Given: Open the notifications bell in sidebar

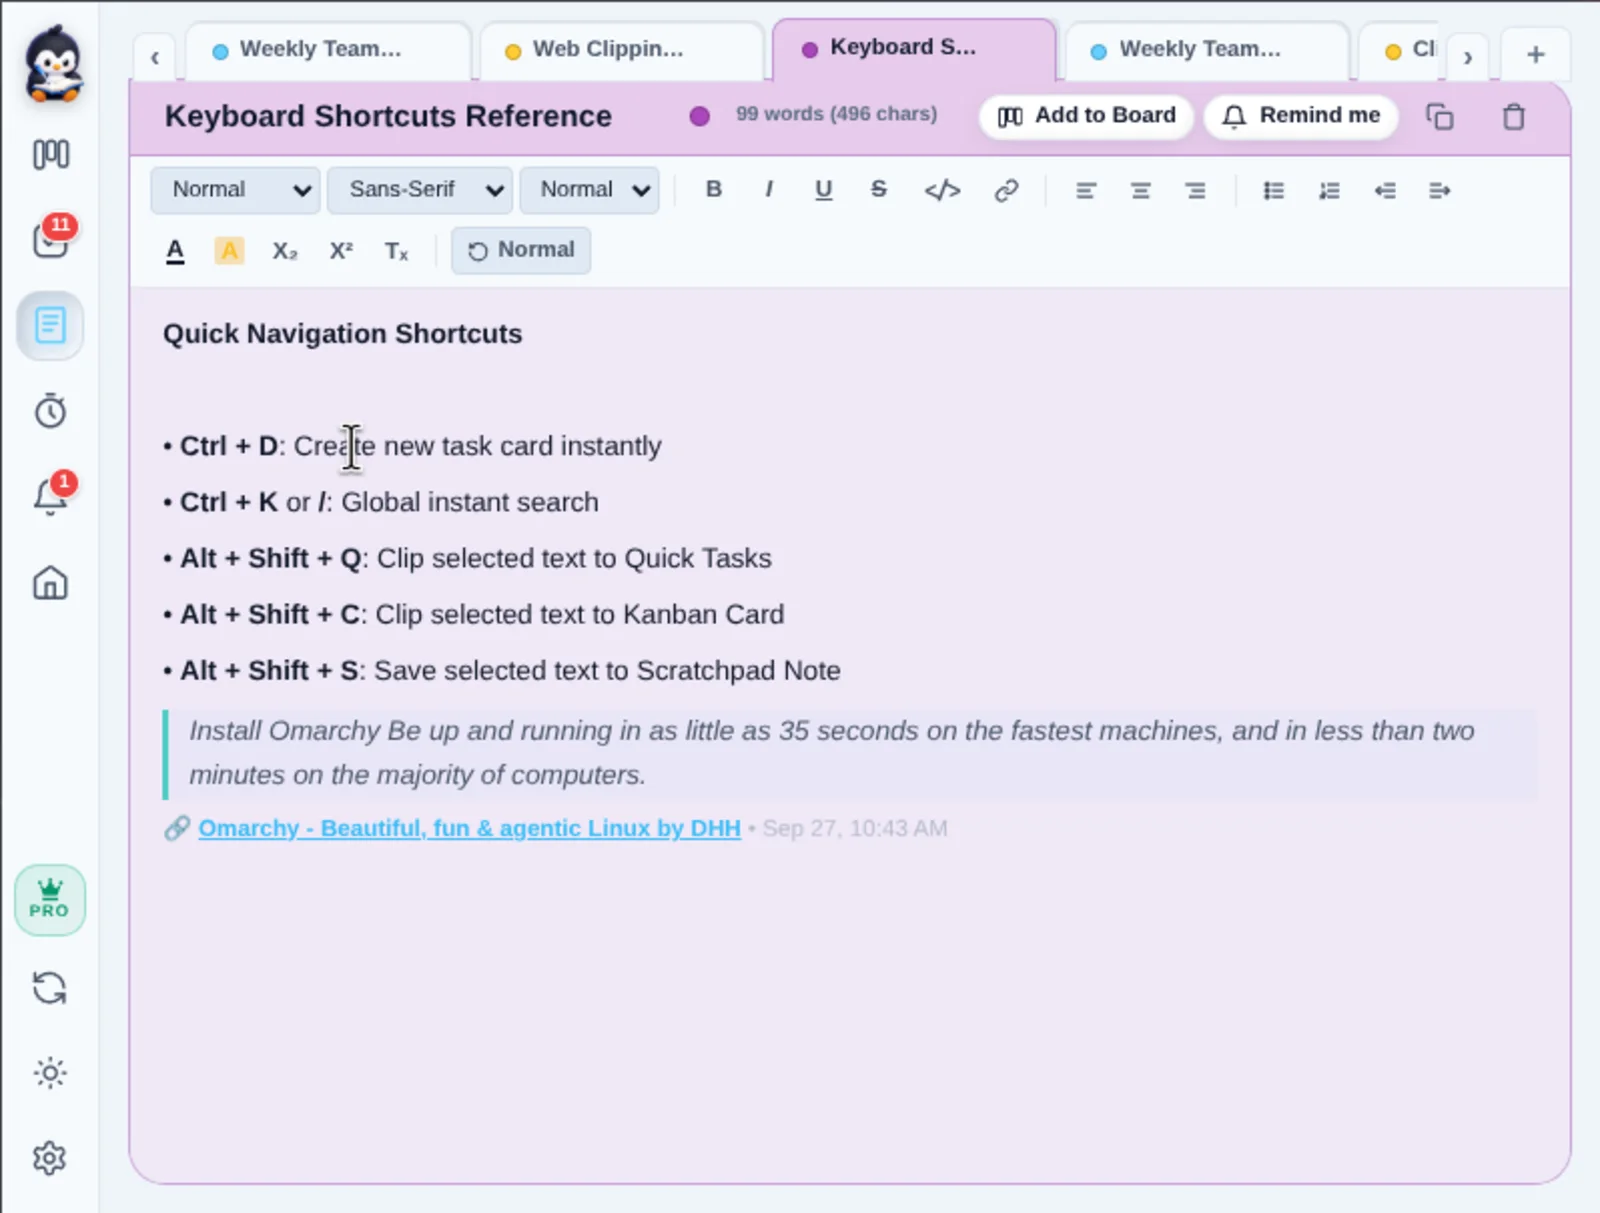Looking at the screenshot, I should pos(50,494).
